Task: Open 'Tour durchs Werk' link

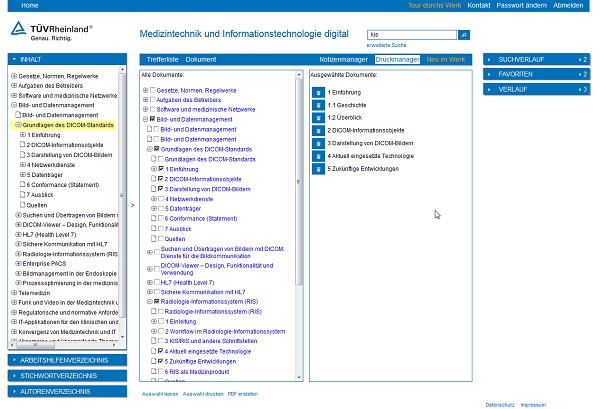Action: click(x=435, y=5)
